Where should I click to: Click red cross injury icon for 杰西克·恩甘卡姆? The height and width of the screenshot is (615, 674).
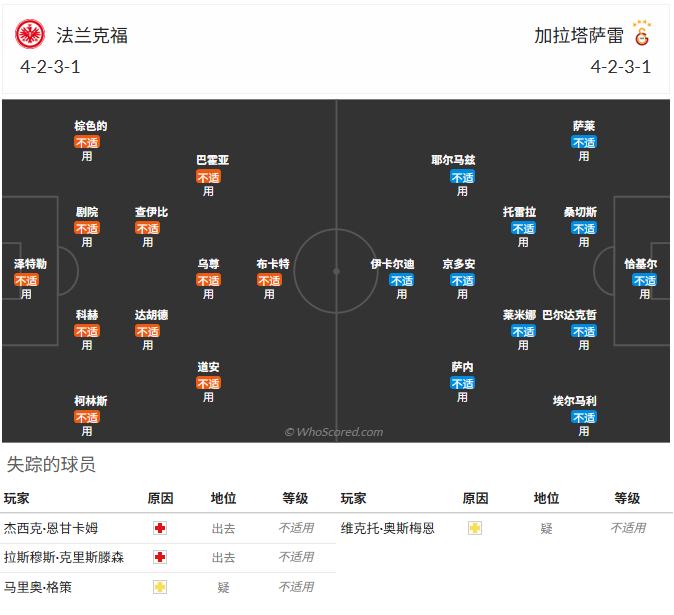click(160, 528)
